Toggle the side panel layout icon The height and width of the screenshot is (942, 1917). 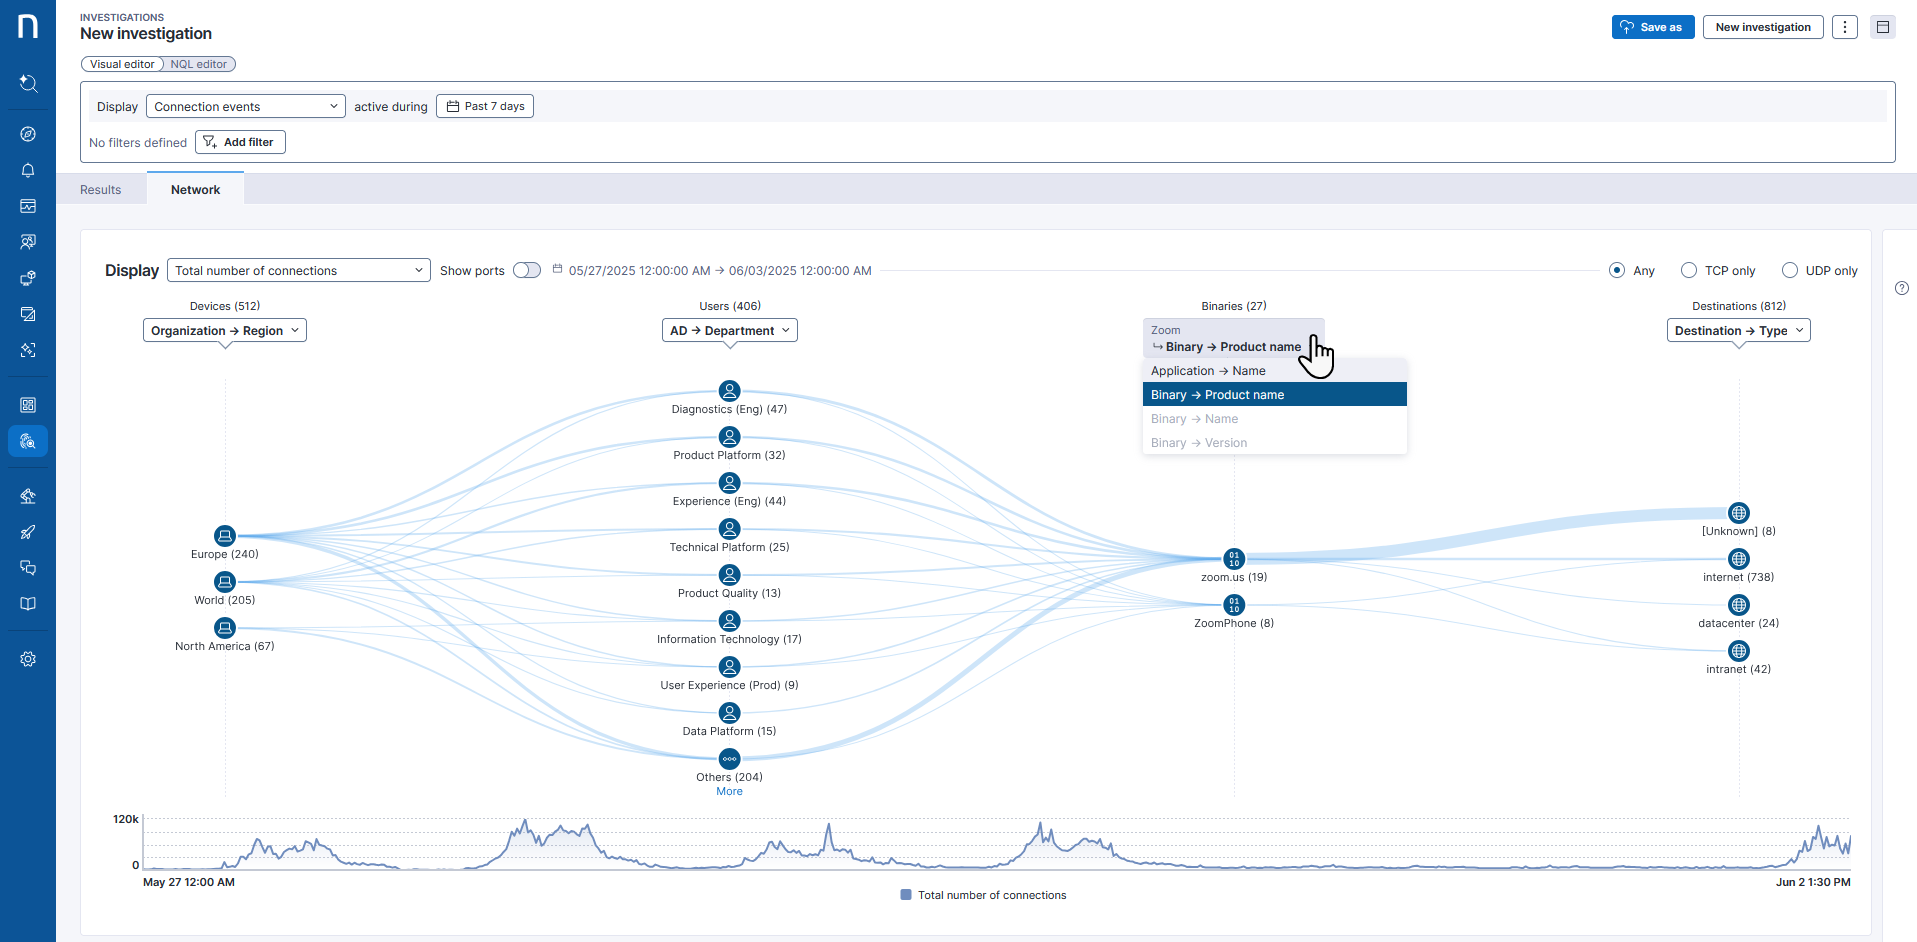tap(1883, 27)
